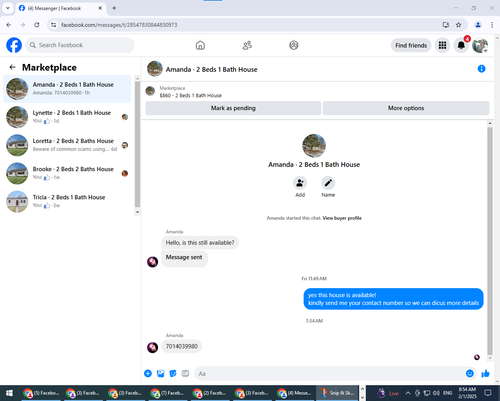Click the Message sent bubble

(x=184, y=258)
